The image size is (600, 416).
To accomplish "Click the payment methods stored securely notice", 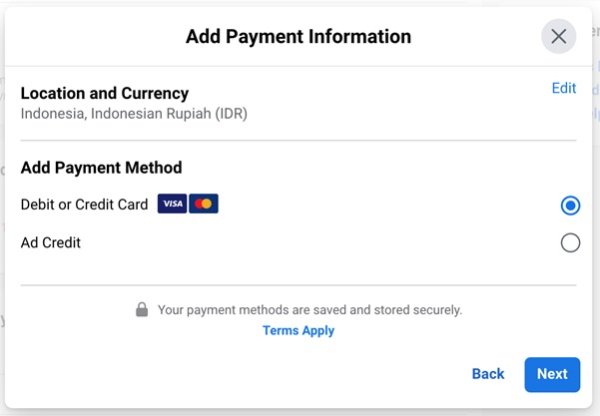I will [x=310, y=310].
